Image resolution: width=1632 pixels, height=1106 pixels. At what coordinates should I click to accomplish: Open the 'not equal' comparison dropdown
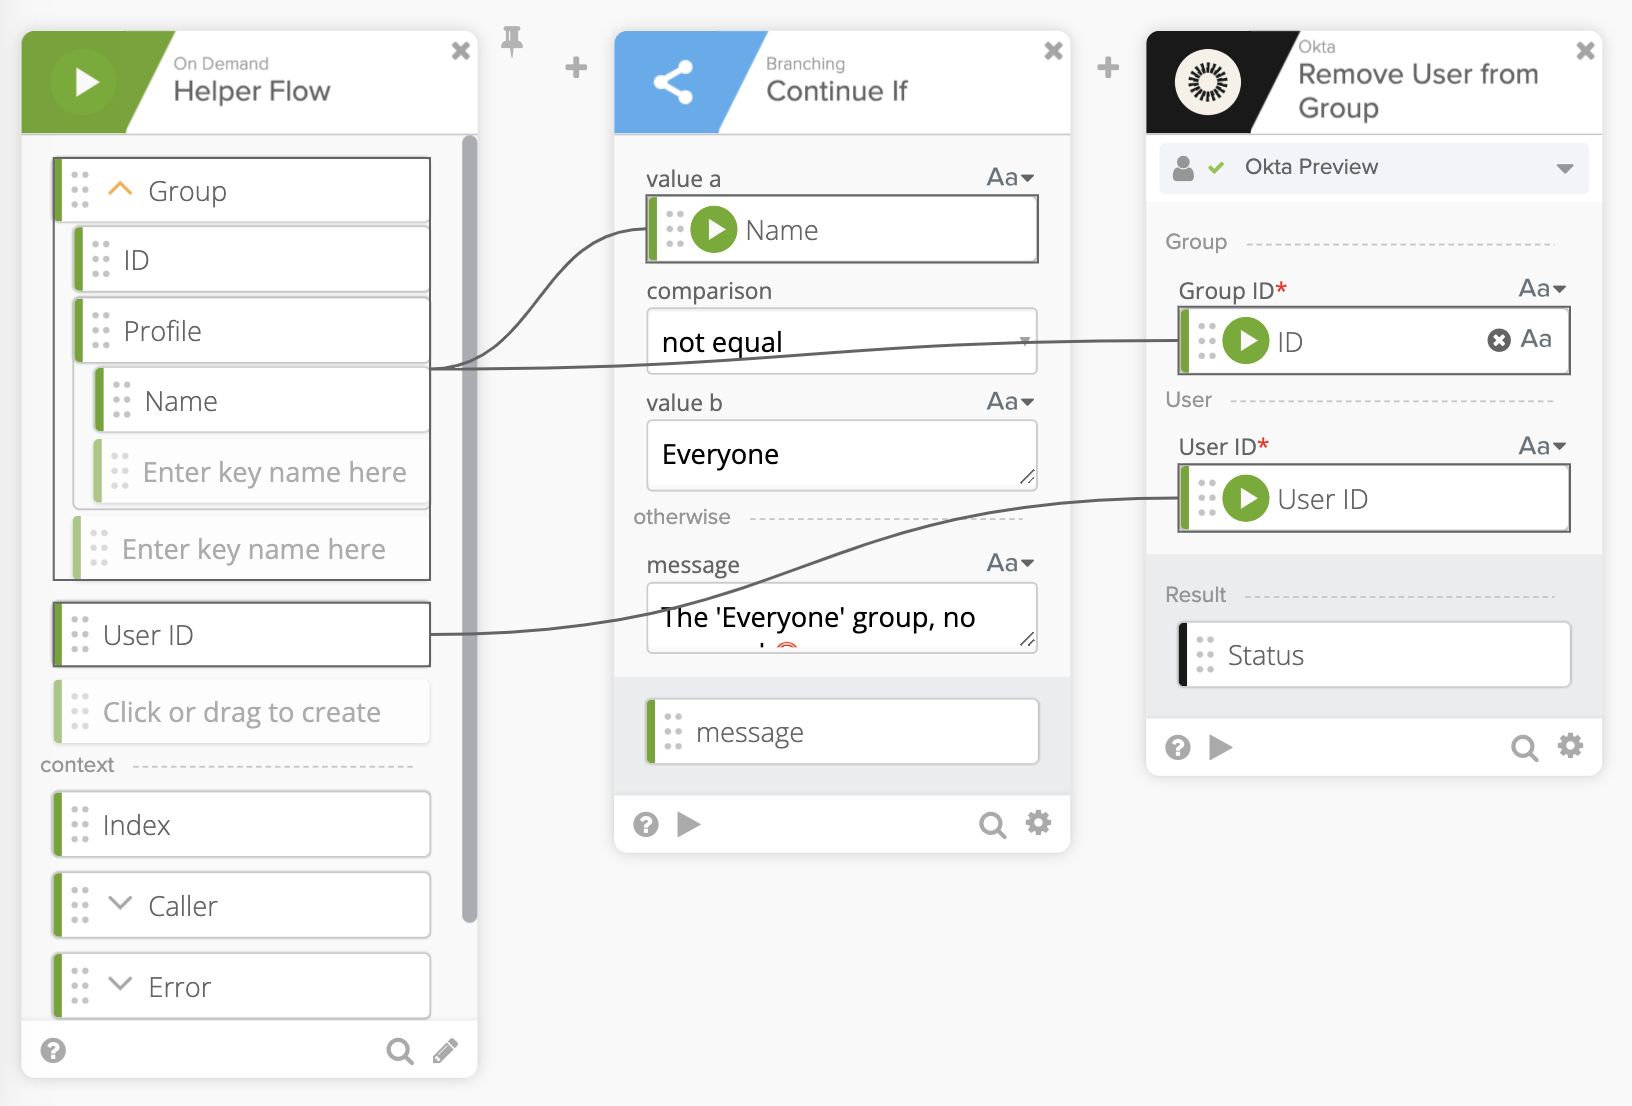[x=841, y=341]
